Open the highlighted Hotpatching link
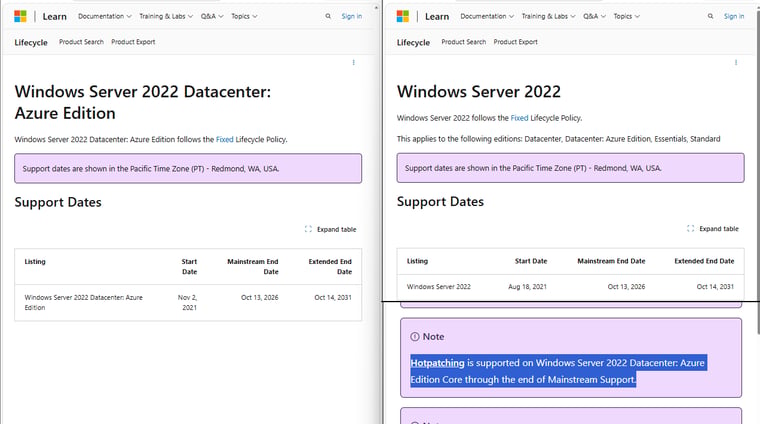760x424 pixels. (437, 363)
